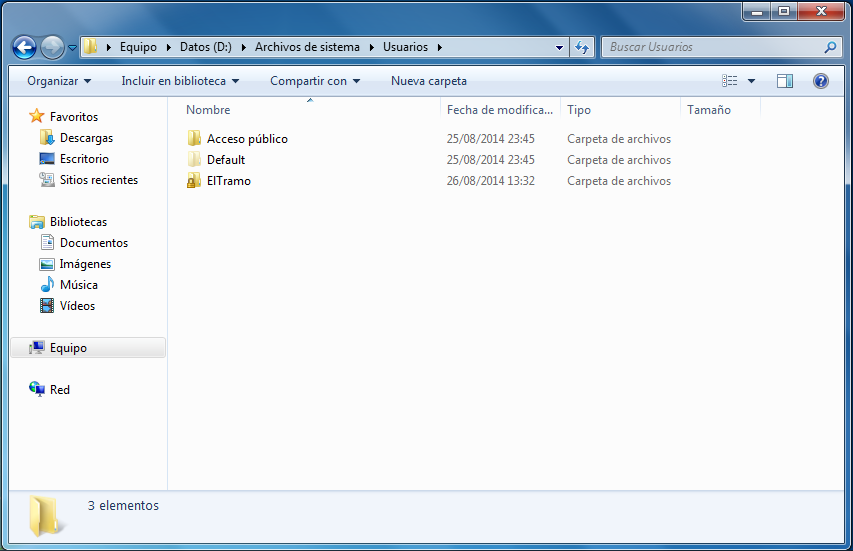
Task: Click the Forward navigation arrow button
Action: point(52,48)
